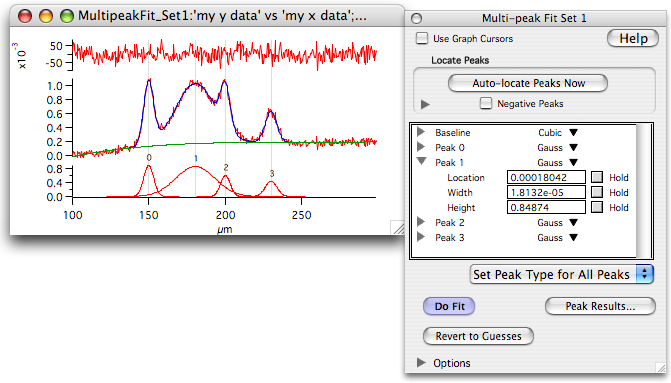Tick the Negative Peaks checkbox
Viewport: 671px width, 383px height.
[x=486, y=104]
